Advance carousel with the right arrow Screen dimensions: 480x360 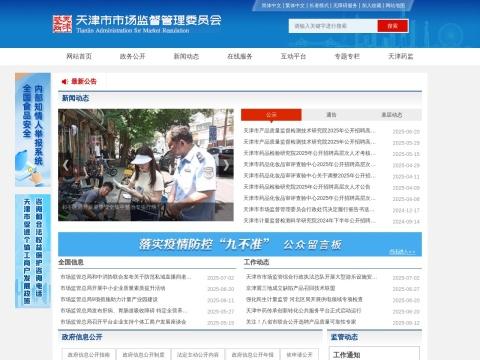226,165
